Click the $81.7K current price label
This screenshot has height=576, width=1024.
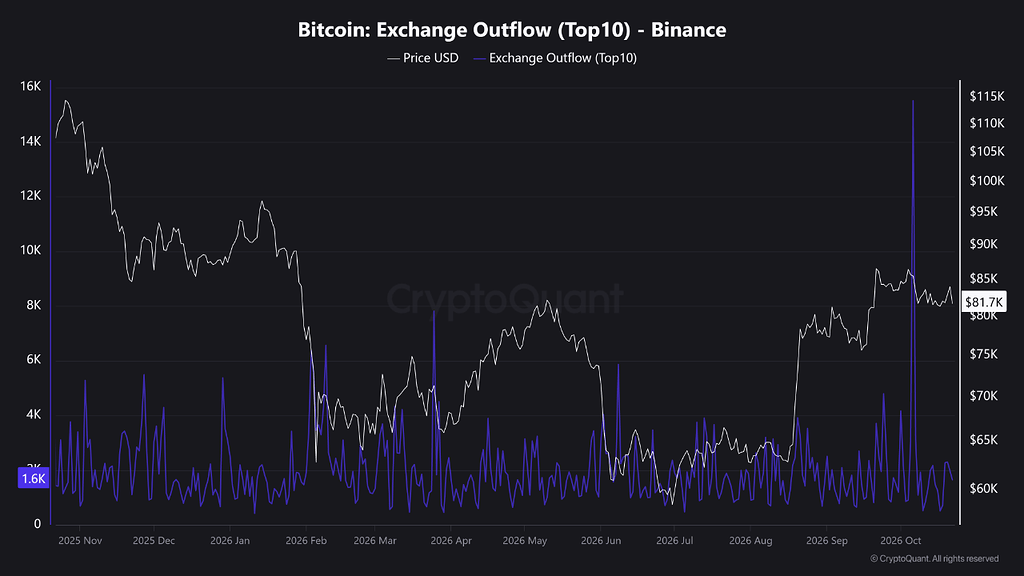click(984, 302)
